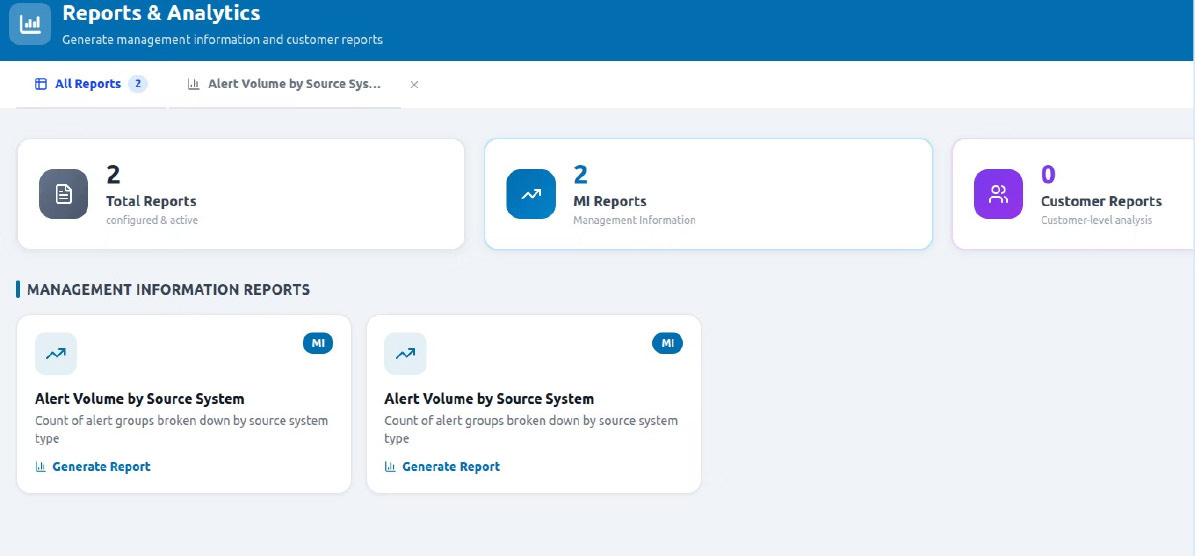Screen dimensions: 1195x556
Task: Click the table icon in the All Reports tab
Action: [41, 84]
